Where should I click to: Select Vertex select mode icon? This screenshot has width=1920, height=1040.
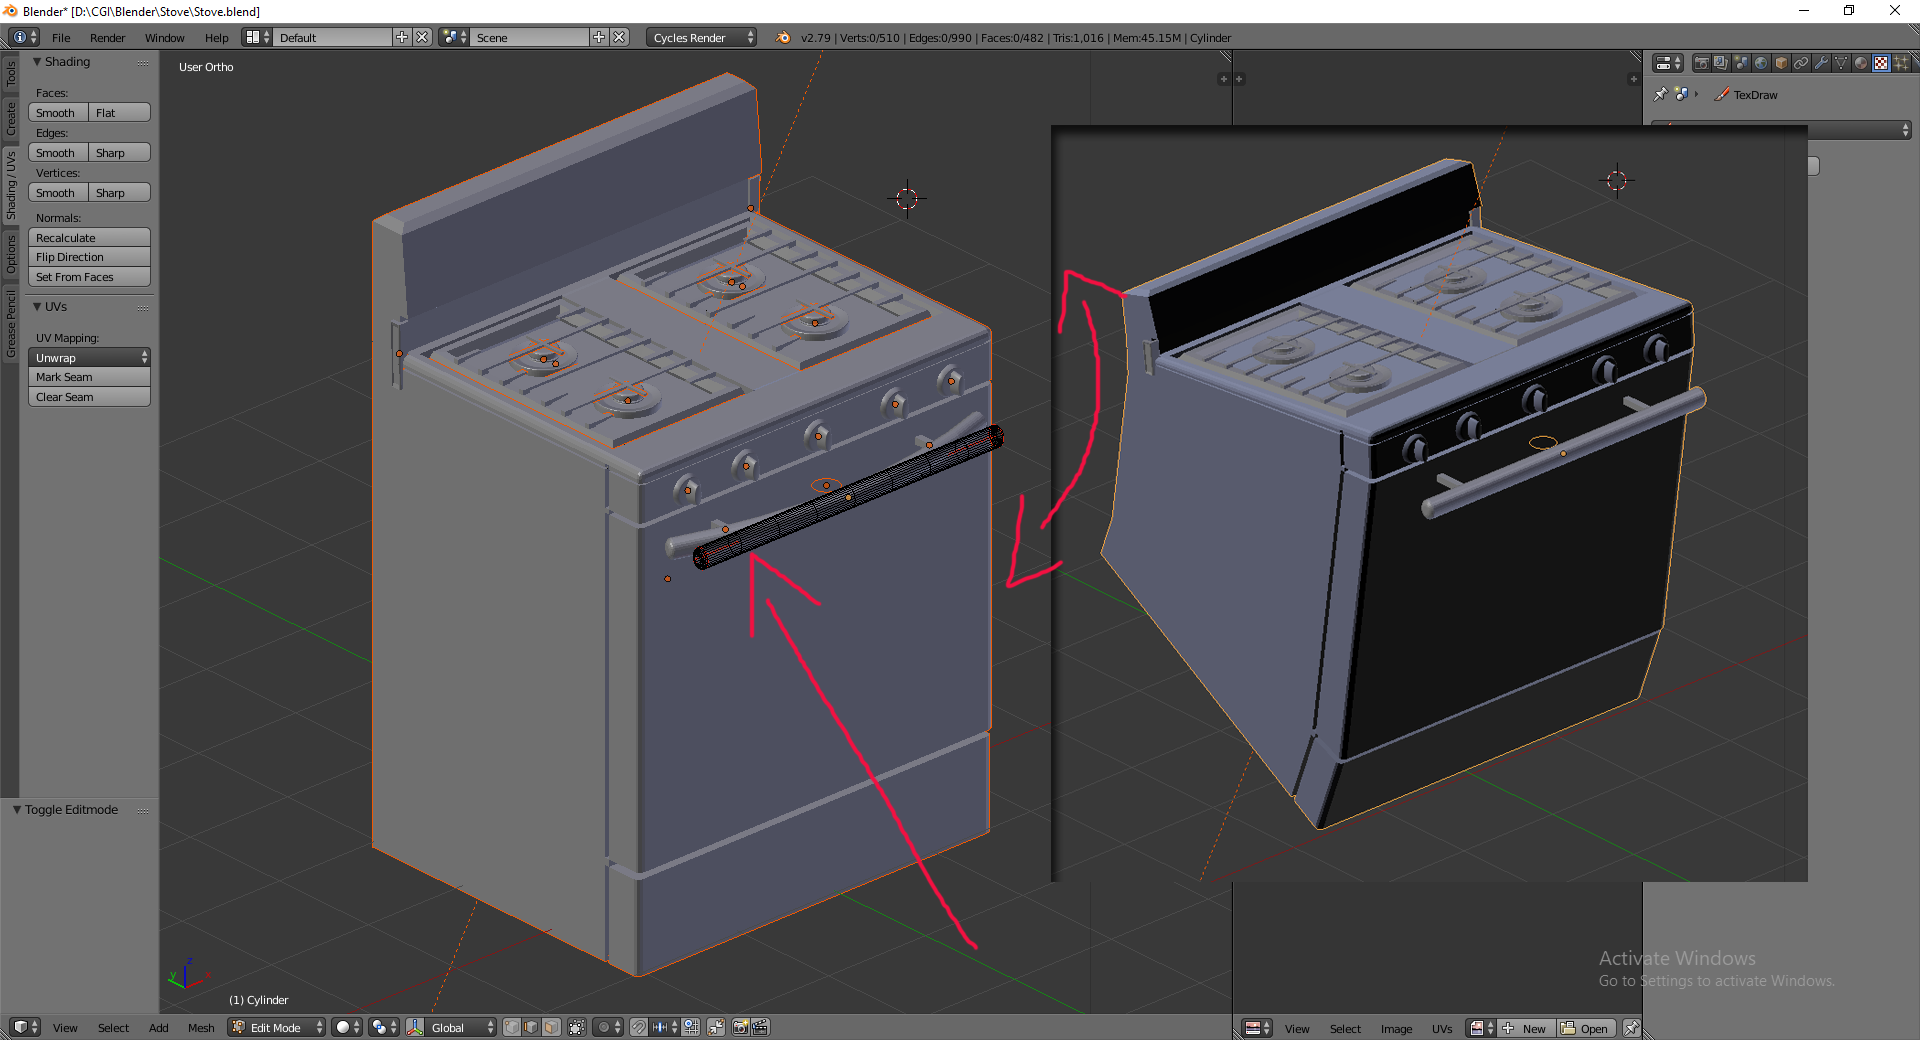pos(512,1027)
